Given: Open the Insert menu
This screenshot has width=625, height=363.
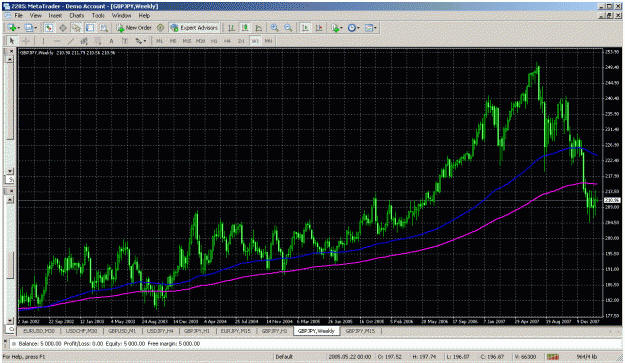Looking at the screenshot, I should (55, 16).
